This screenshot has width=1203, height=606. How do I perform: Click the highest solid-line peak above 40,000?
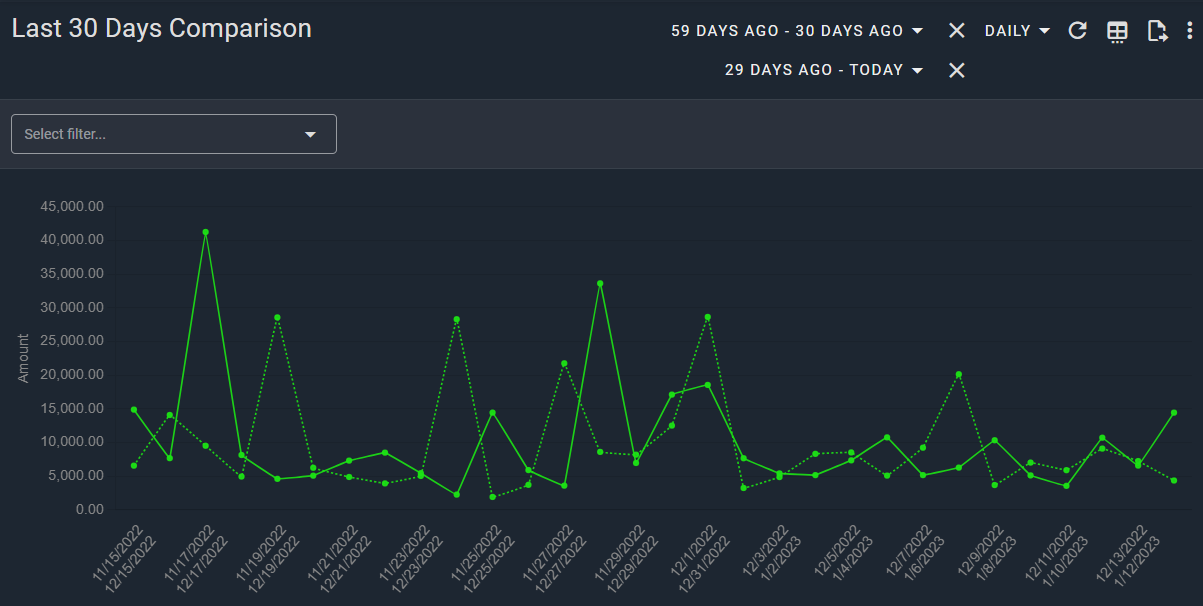[x=205, y=232]
